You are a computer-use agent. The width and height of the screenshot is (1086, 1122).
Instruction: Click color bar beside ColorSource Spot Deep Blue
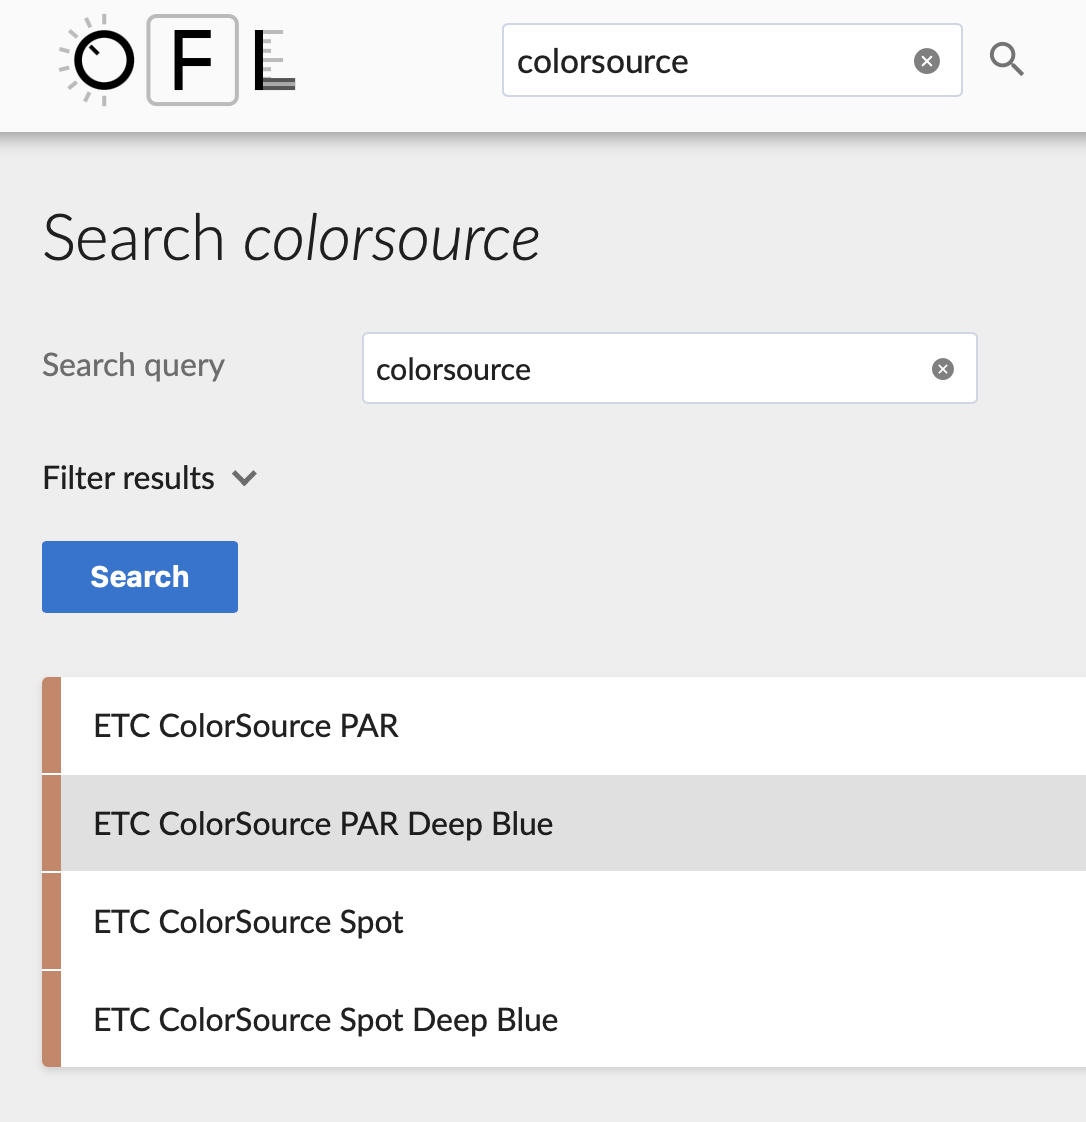[x=52, y=1020]
